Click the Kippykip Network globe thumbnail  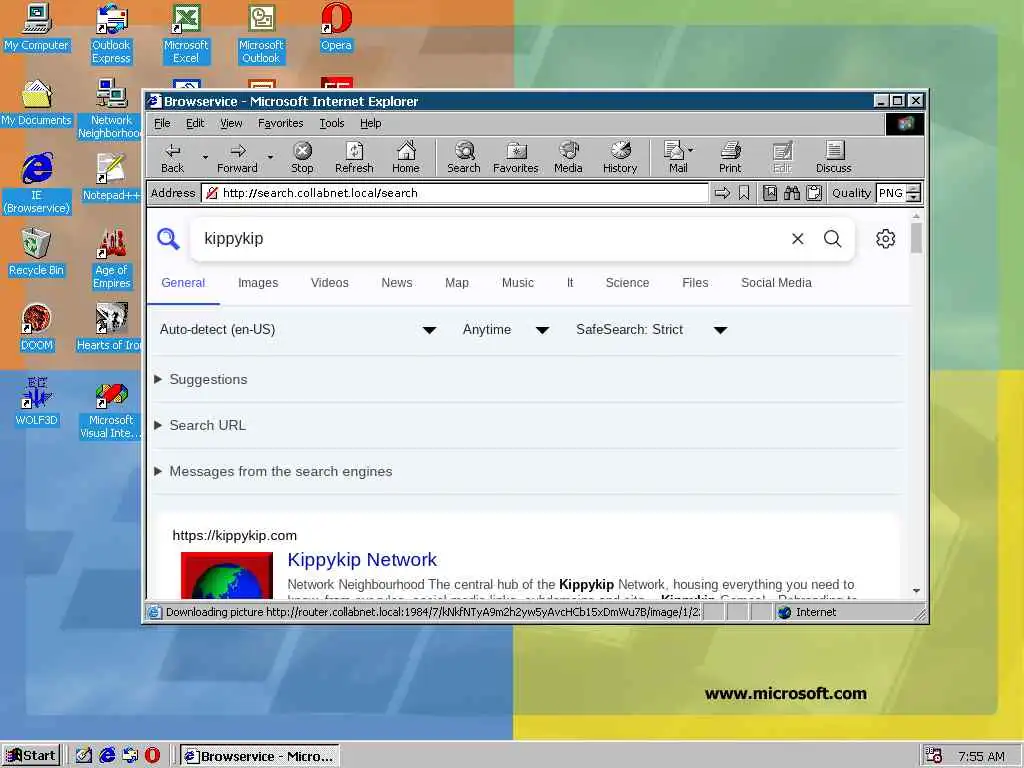pyautogui.click(x=227, y=575)
